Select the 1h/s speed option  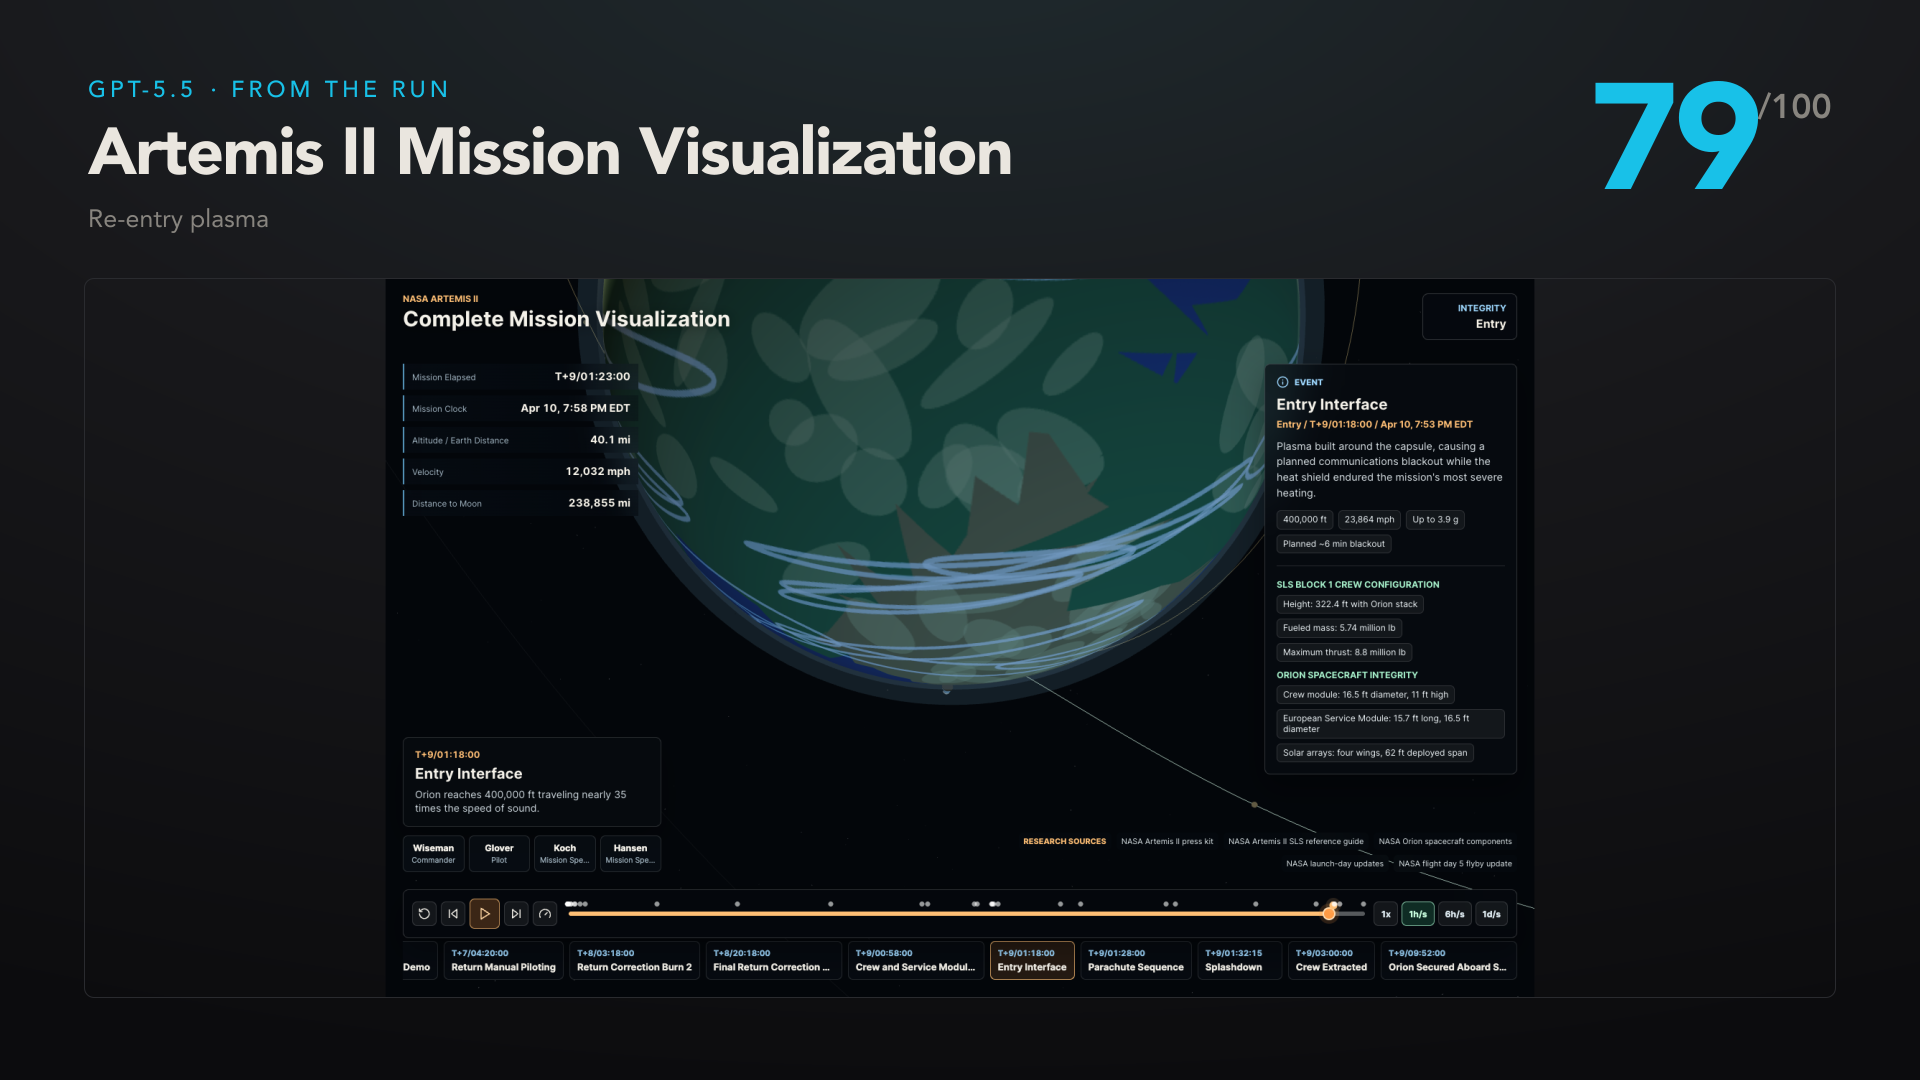point(1418,914)
